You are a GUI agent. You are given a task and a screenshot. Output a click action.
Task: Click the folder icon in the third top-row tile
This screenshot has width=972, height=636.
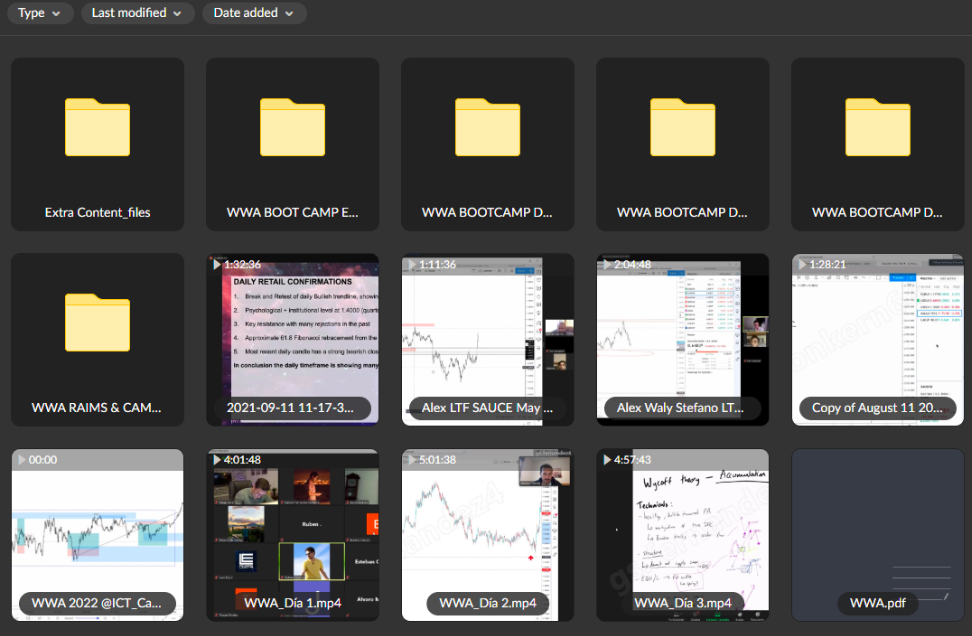tap(487, 126)
